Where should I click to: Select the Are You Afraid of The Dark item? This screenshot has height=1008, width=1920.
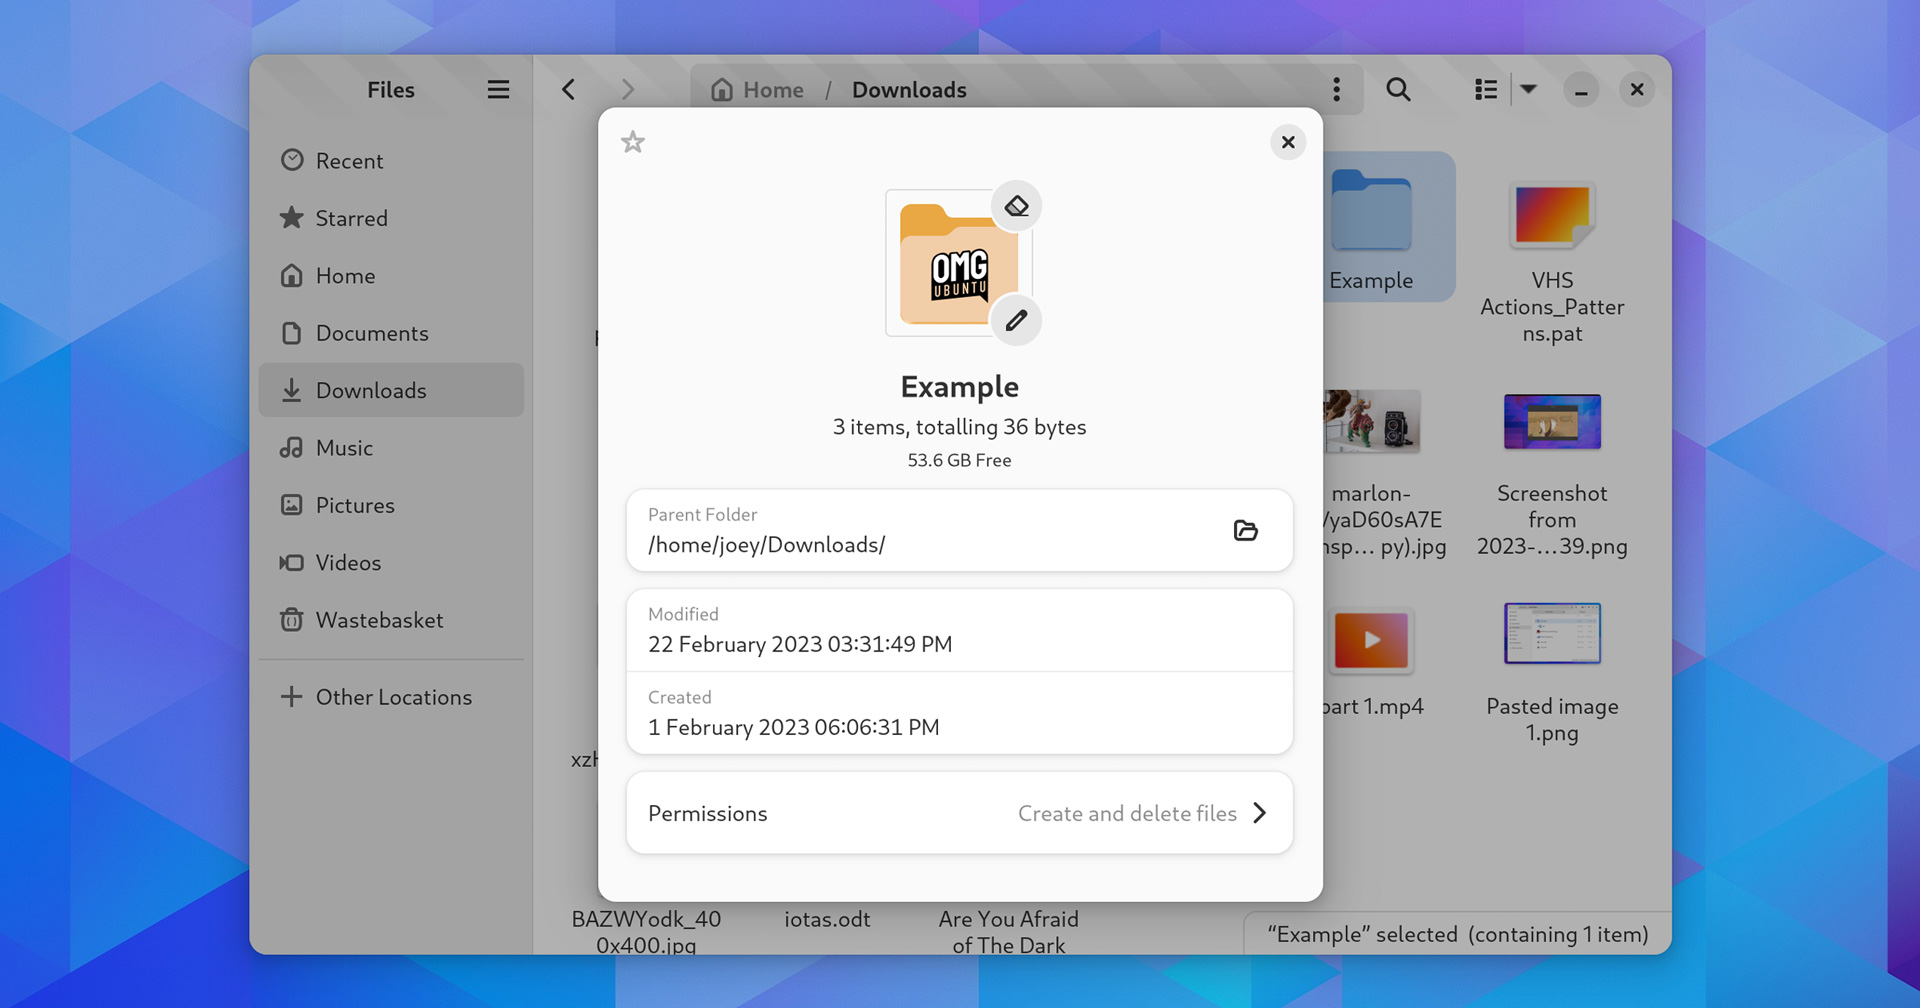[x=1008, y=932]
